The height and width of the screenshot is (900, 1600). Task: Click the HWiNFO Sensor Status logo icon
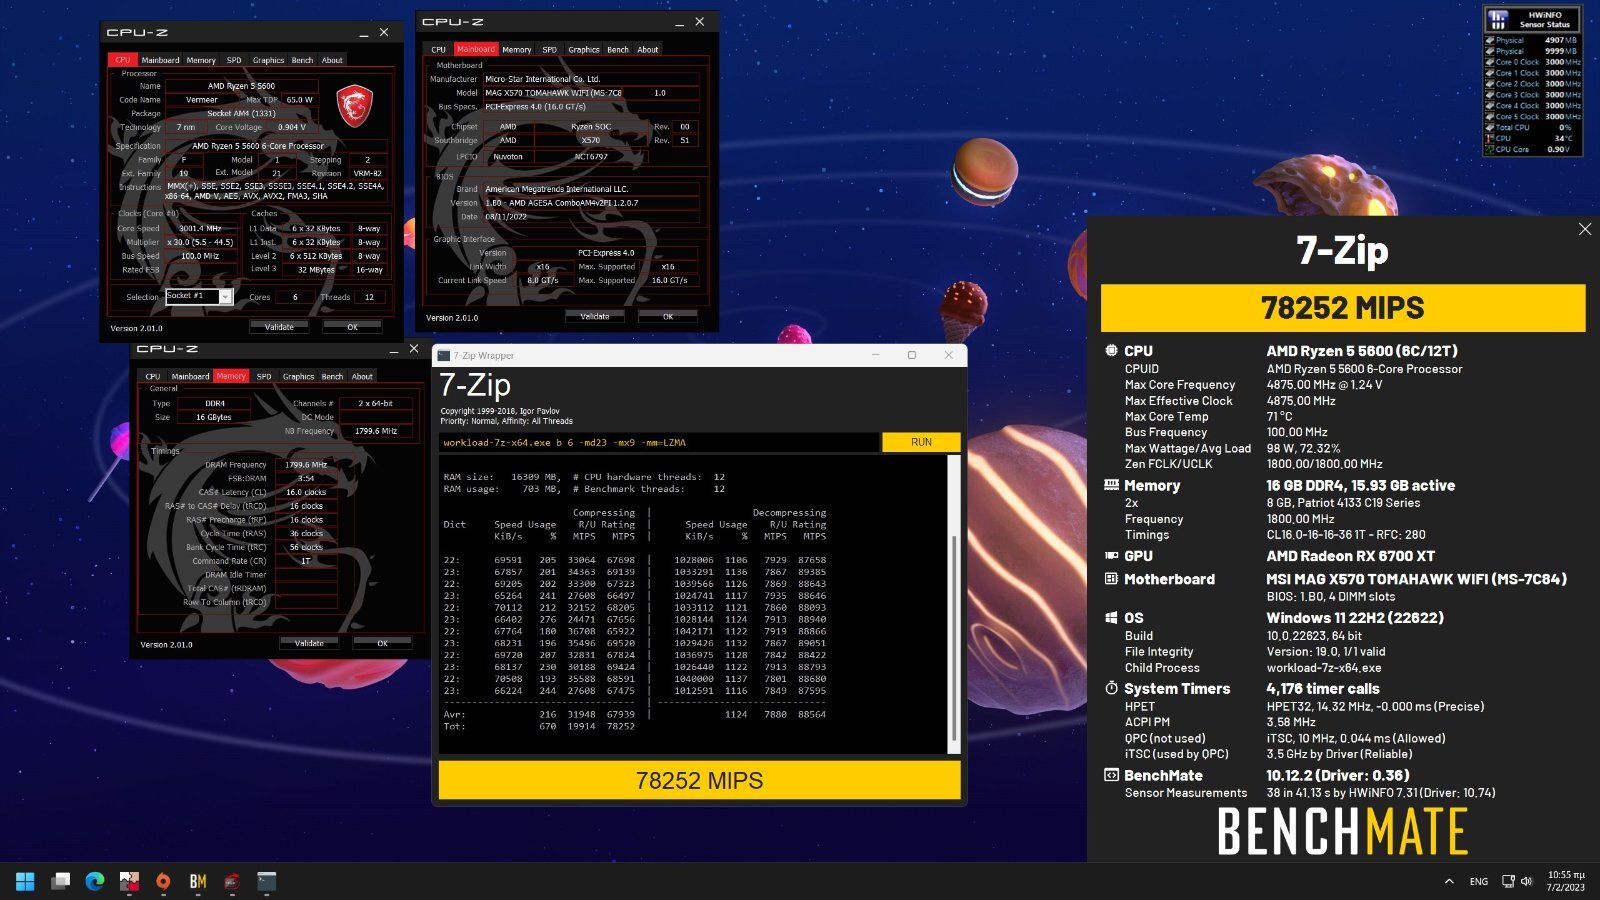coord(1498,19)
